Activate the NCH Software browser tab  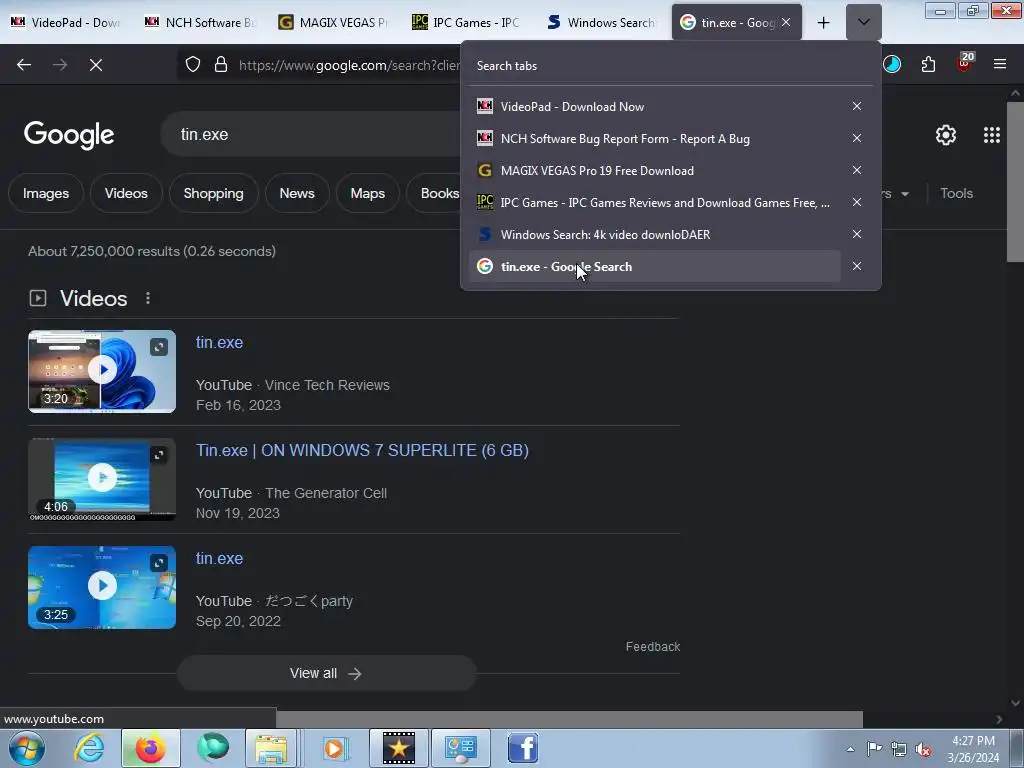coord(200,22)
